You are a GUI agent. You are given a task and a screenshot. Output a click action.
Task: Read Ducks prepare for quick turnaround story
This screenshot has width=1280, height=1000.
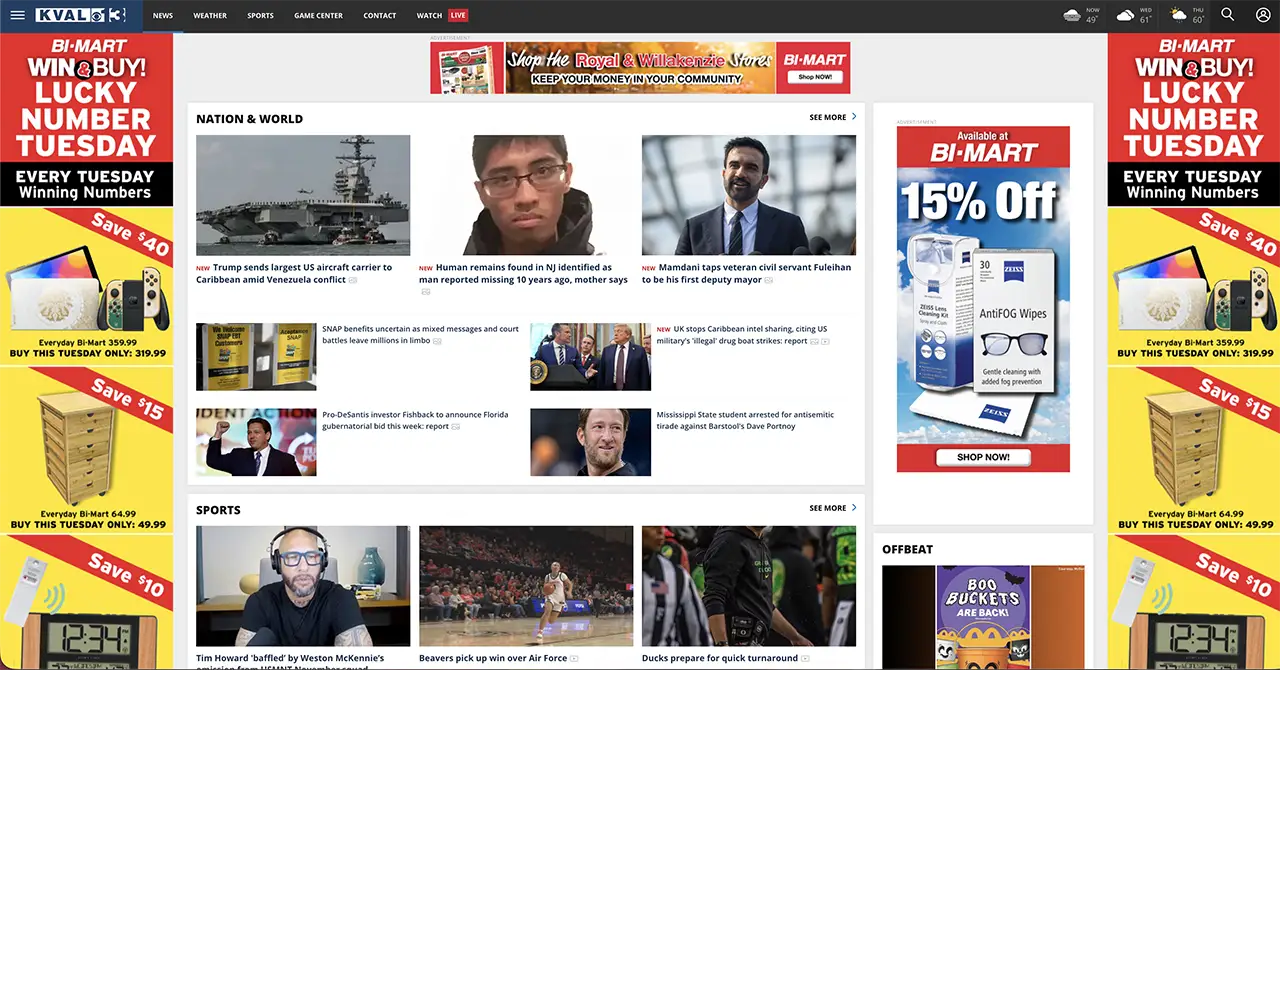point(720,659)
